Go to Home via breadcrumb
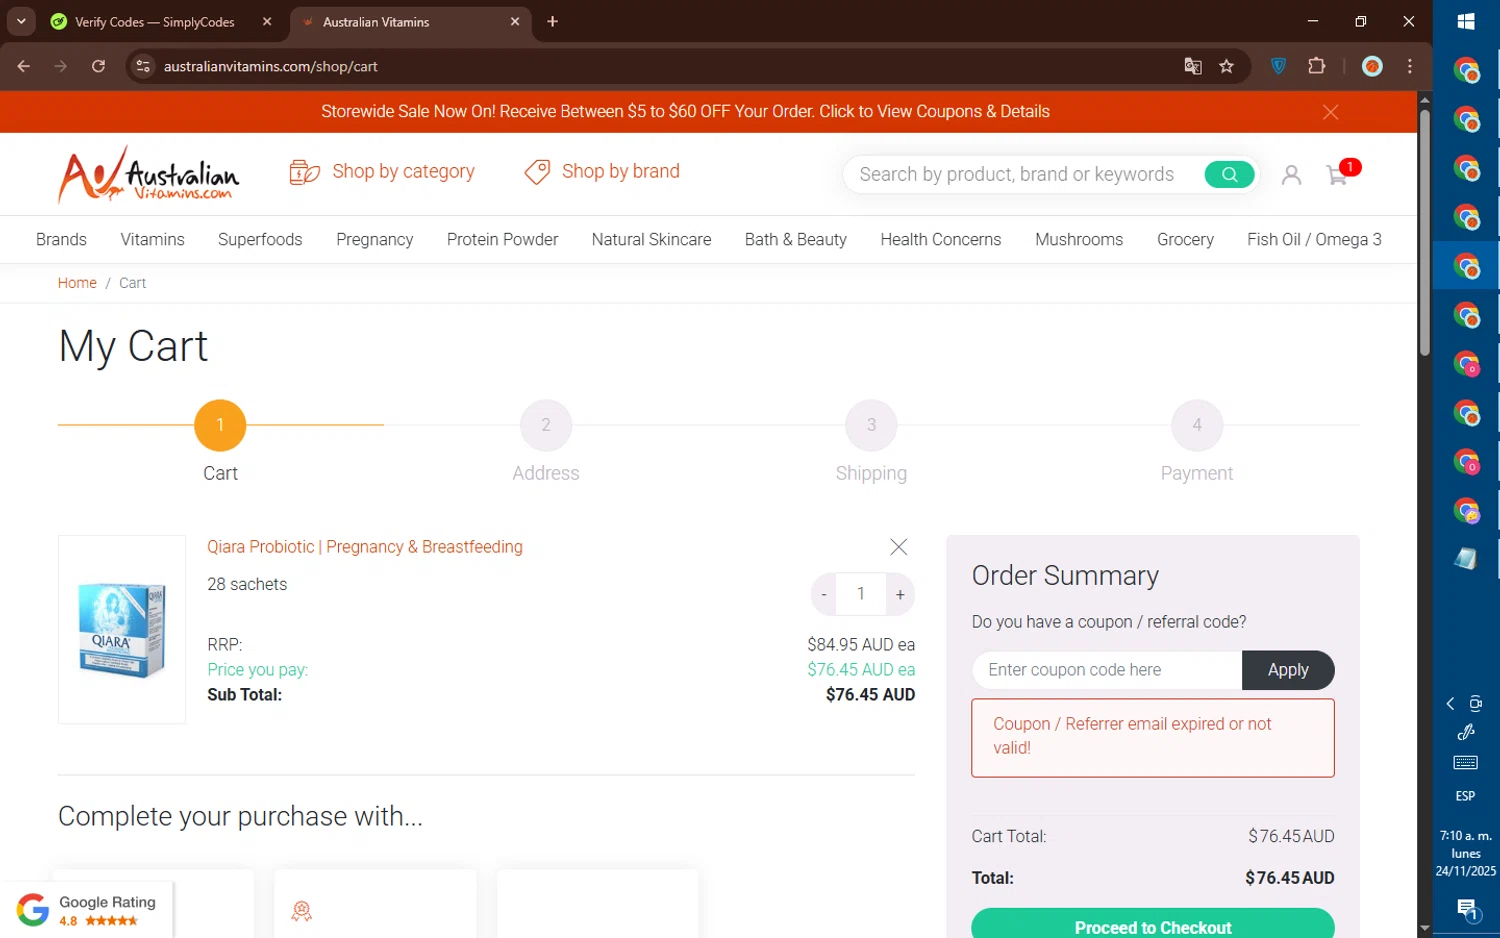Screen dimensions: 1500x938 [77, 283]
